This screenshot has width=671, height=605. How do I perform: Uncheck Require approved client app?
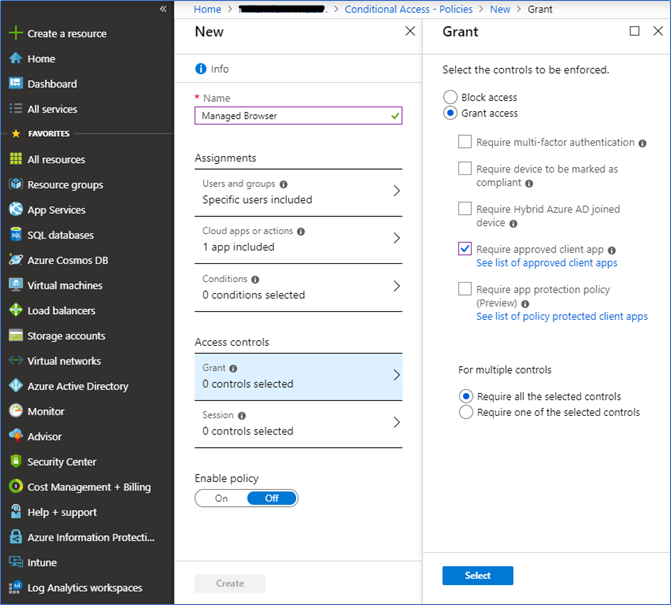click(x=465, y=249)
